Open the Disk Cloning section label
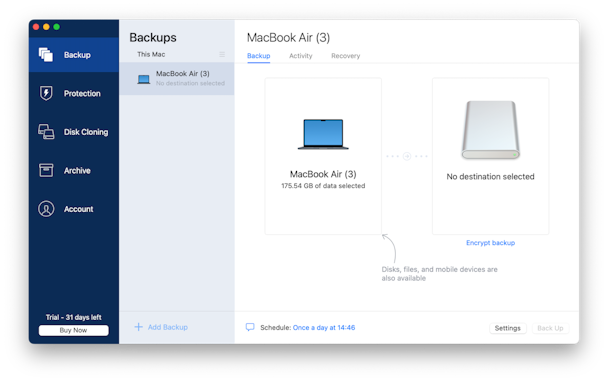 tap(86, 132)
